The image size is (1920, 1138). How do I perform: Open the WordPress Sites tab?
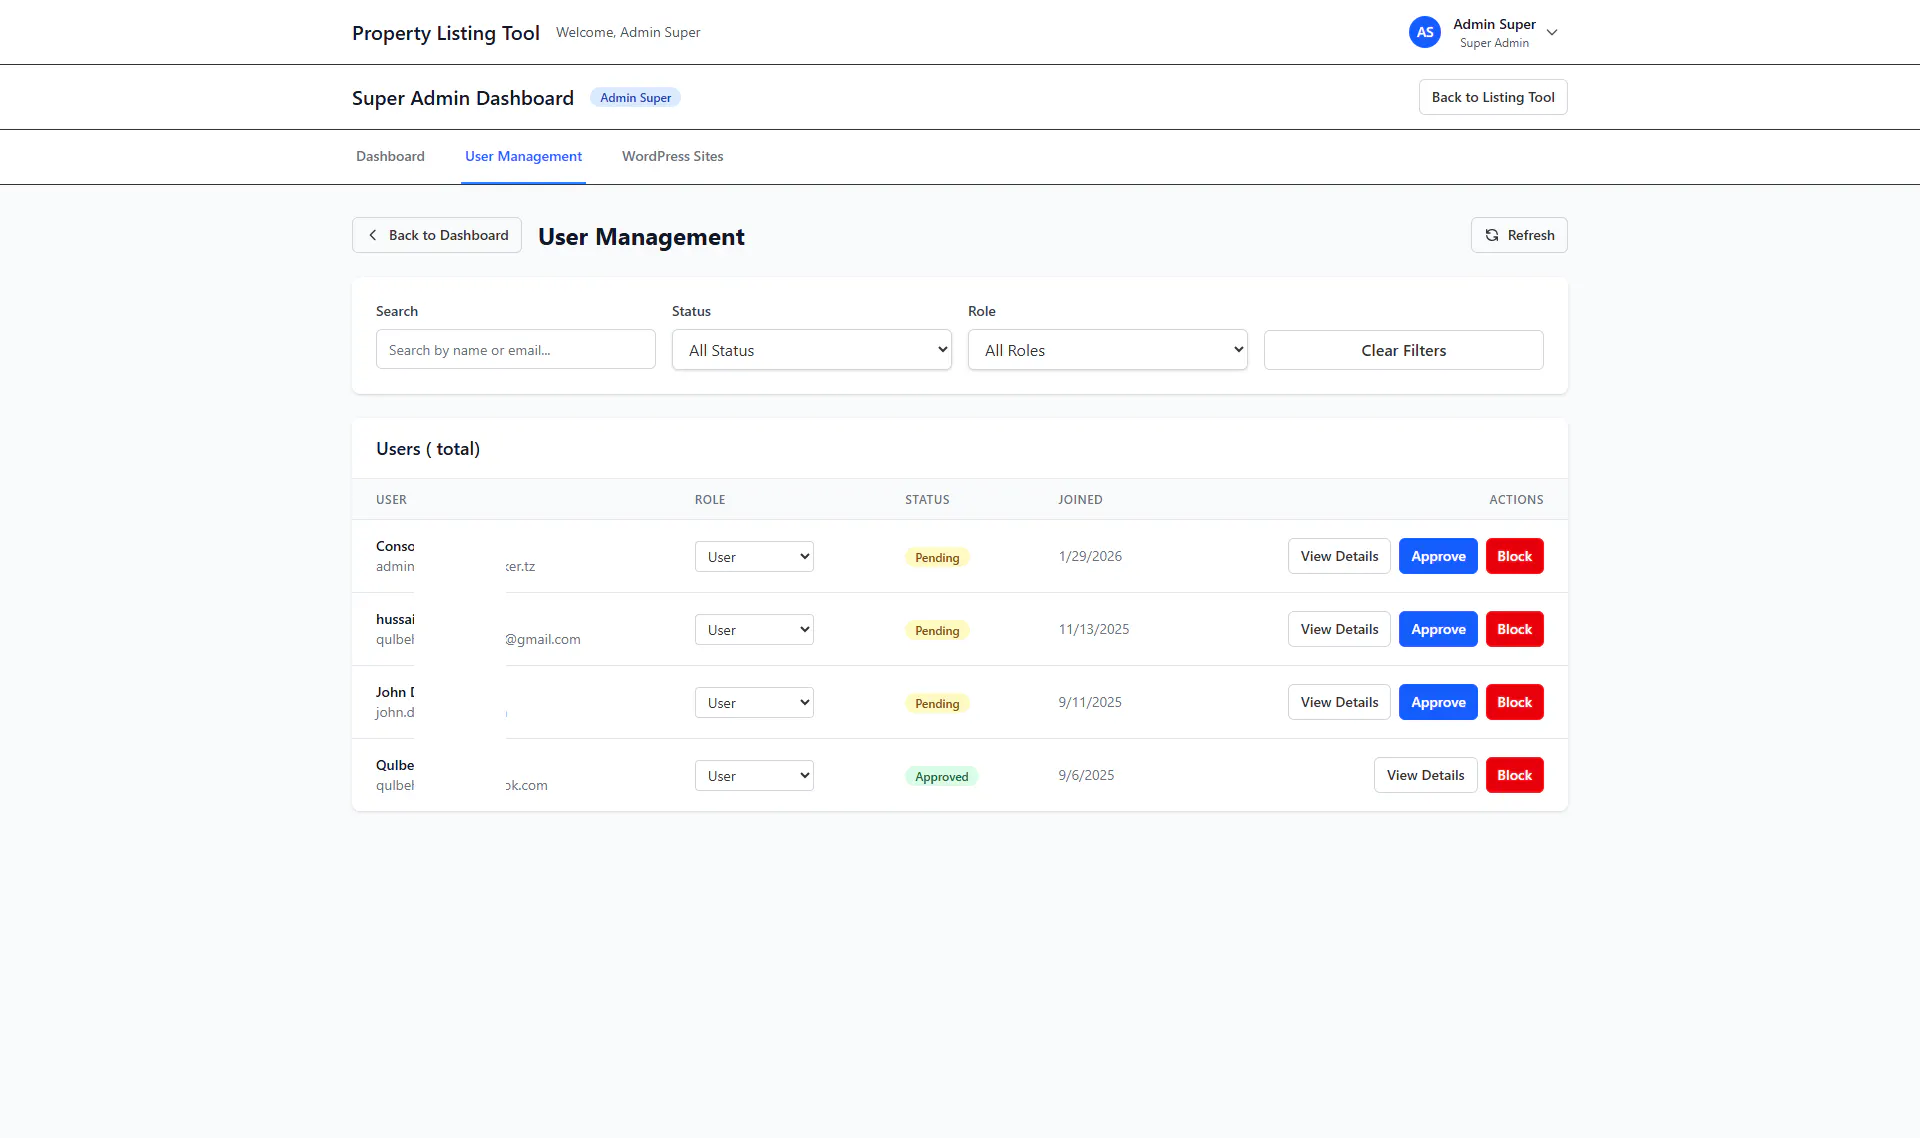pyautogui.click(x=673, y=156)
